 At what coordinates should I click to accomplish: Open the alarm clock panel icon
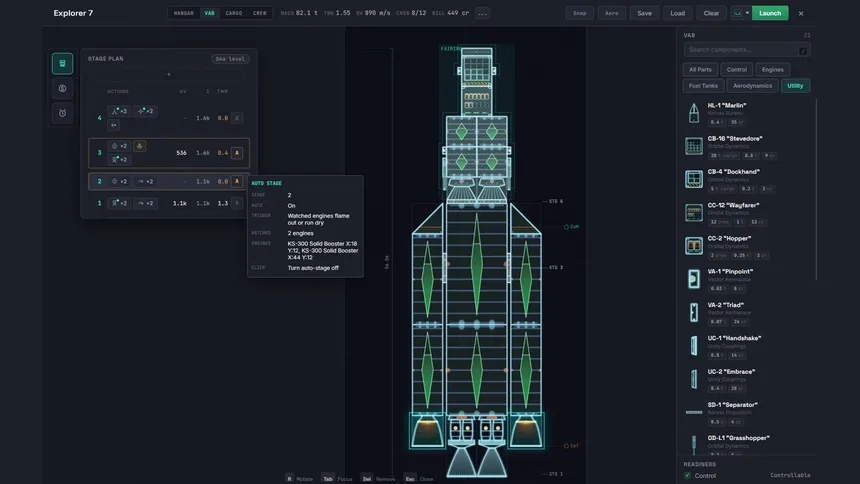63,113
